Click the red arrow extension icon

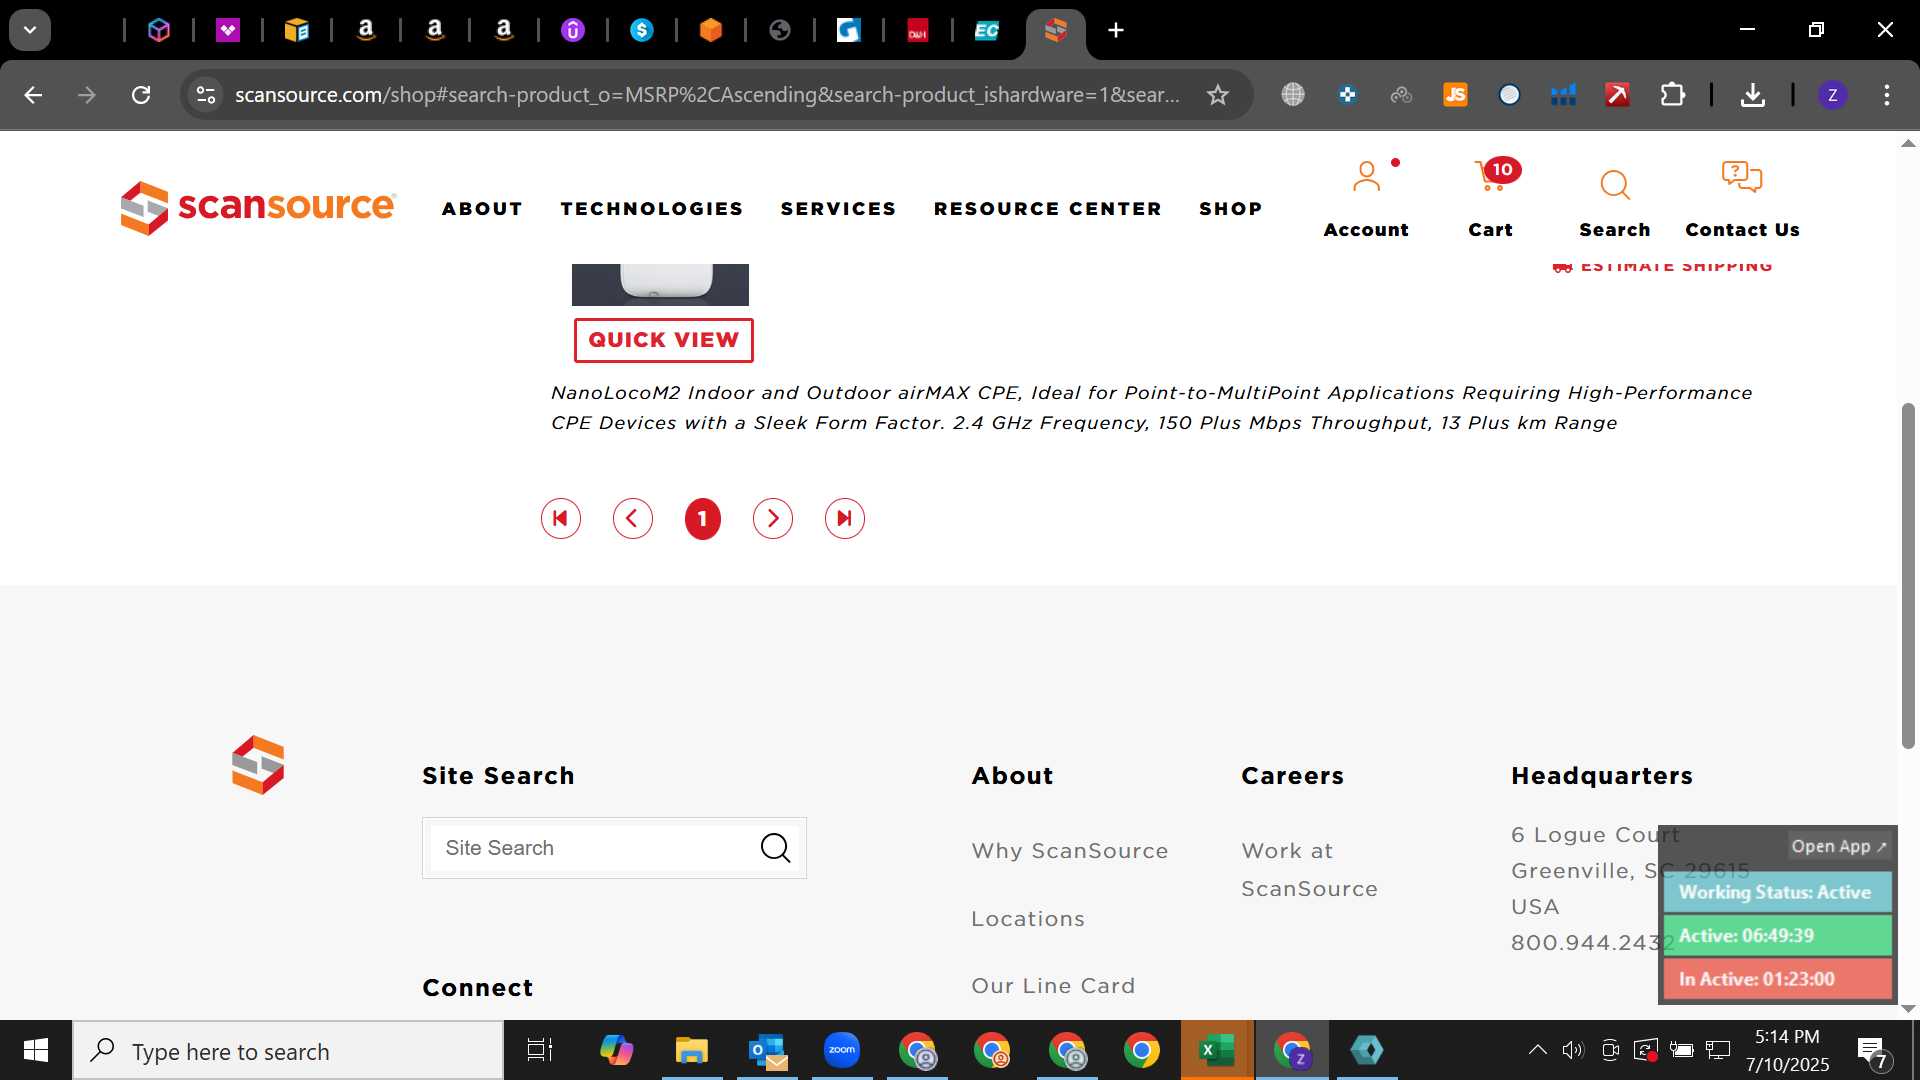[1617, 95]
